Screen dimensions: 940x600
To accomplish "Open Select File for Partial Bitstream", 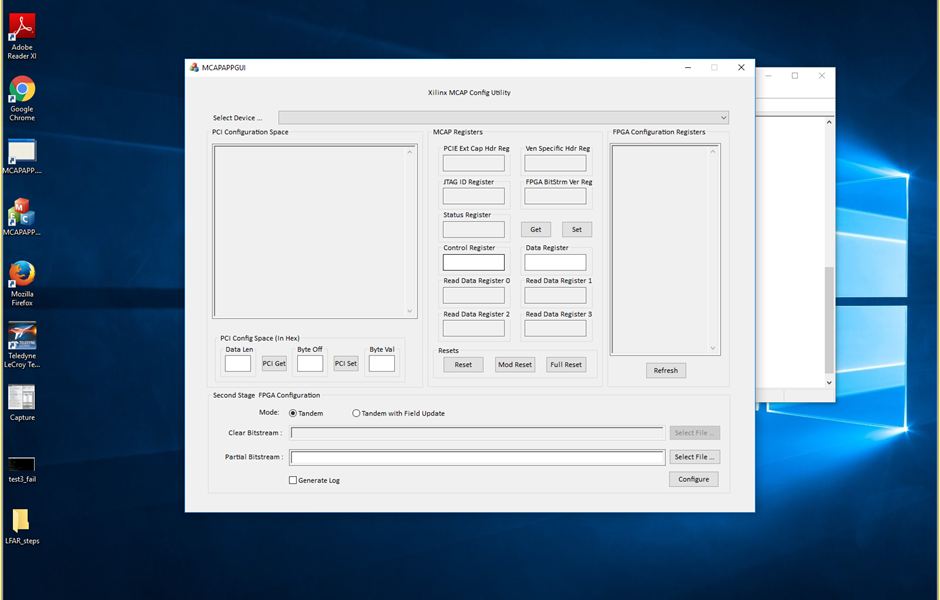I will click(x=694, y=457).
